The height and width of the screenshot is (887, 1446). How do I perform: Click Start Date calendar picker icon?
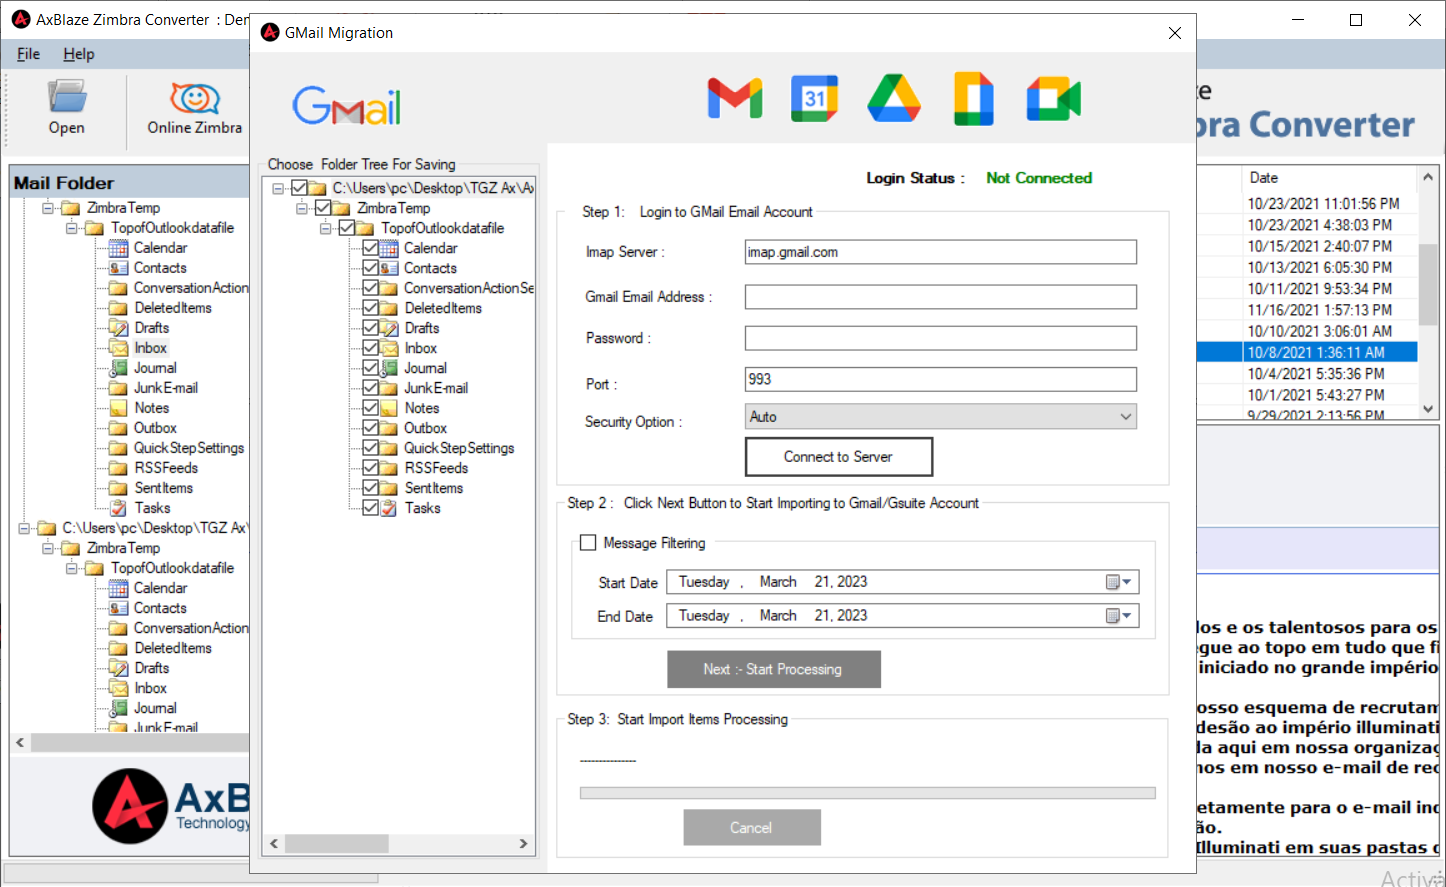pos(1112,582)
